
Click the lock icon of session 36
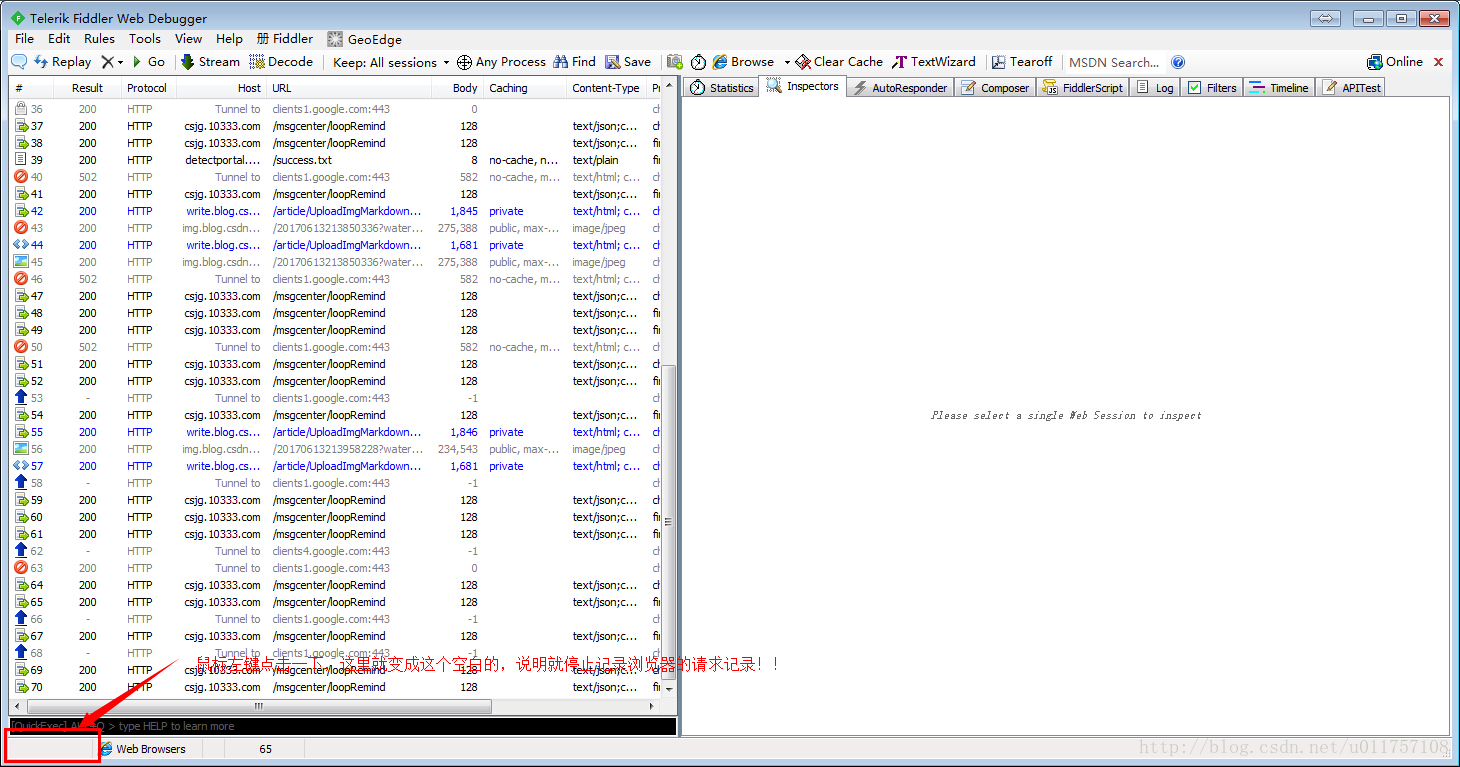point(21,109)
